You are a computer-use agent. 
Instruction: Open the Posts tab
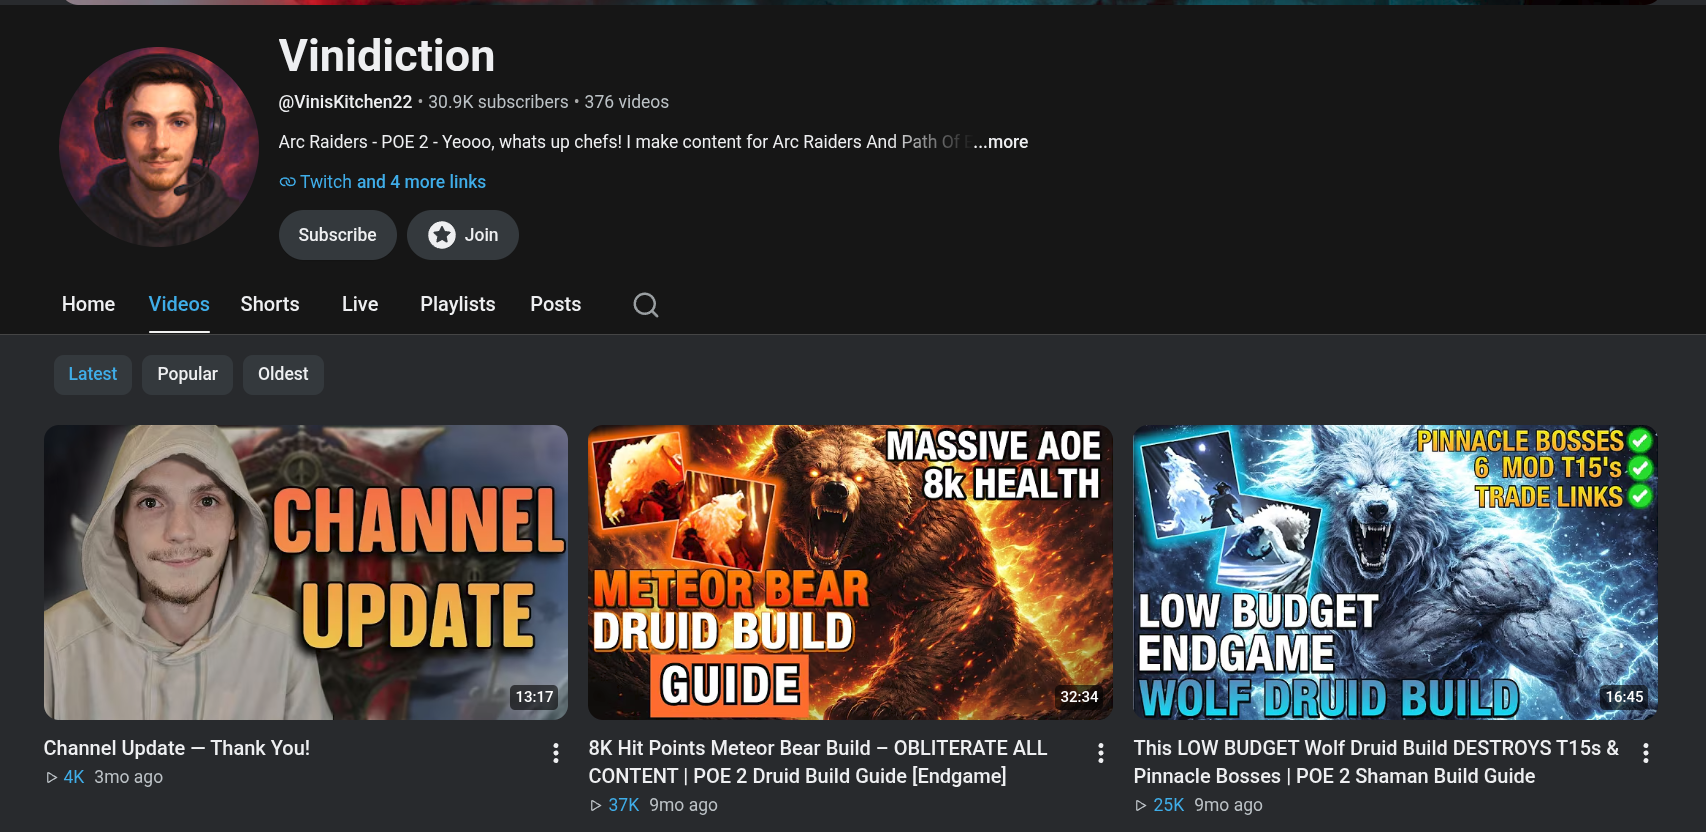click(x=556, y=304)
